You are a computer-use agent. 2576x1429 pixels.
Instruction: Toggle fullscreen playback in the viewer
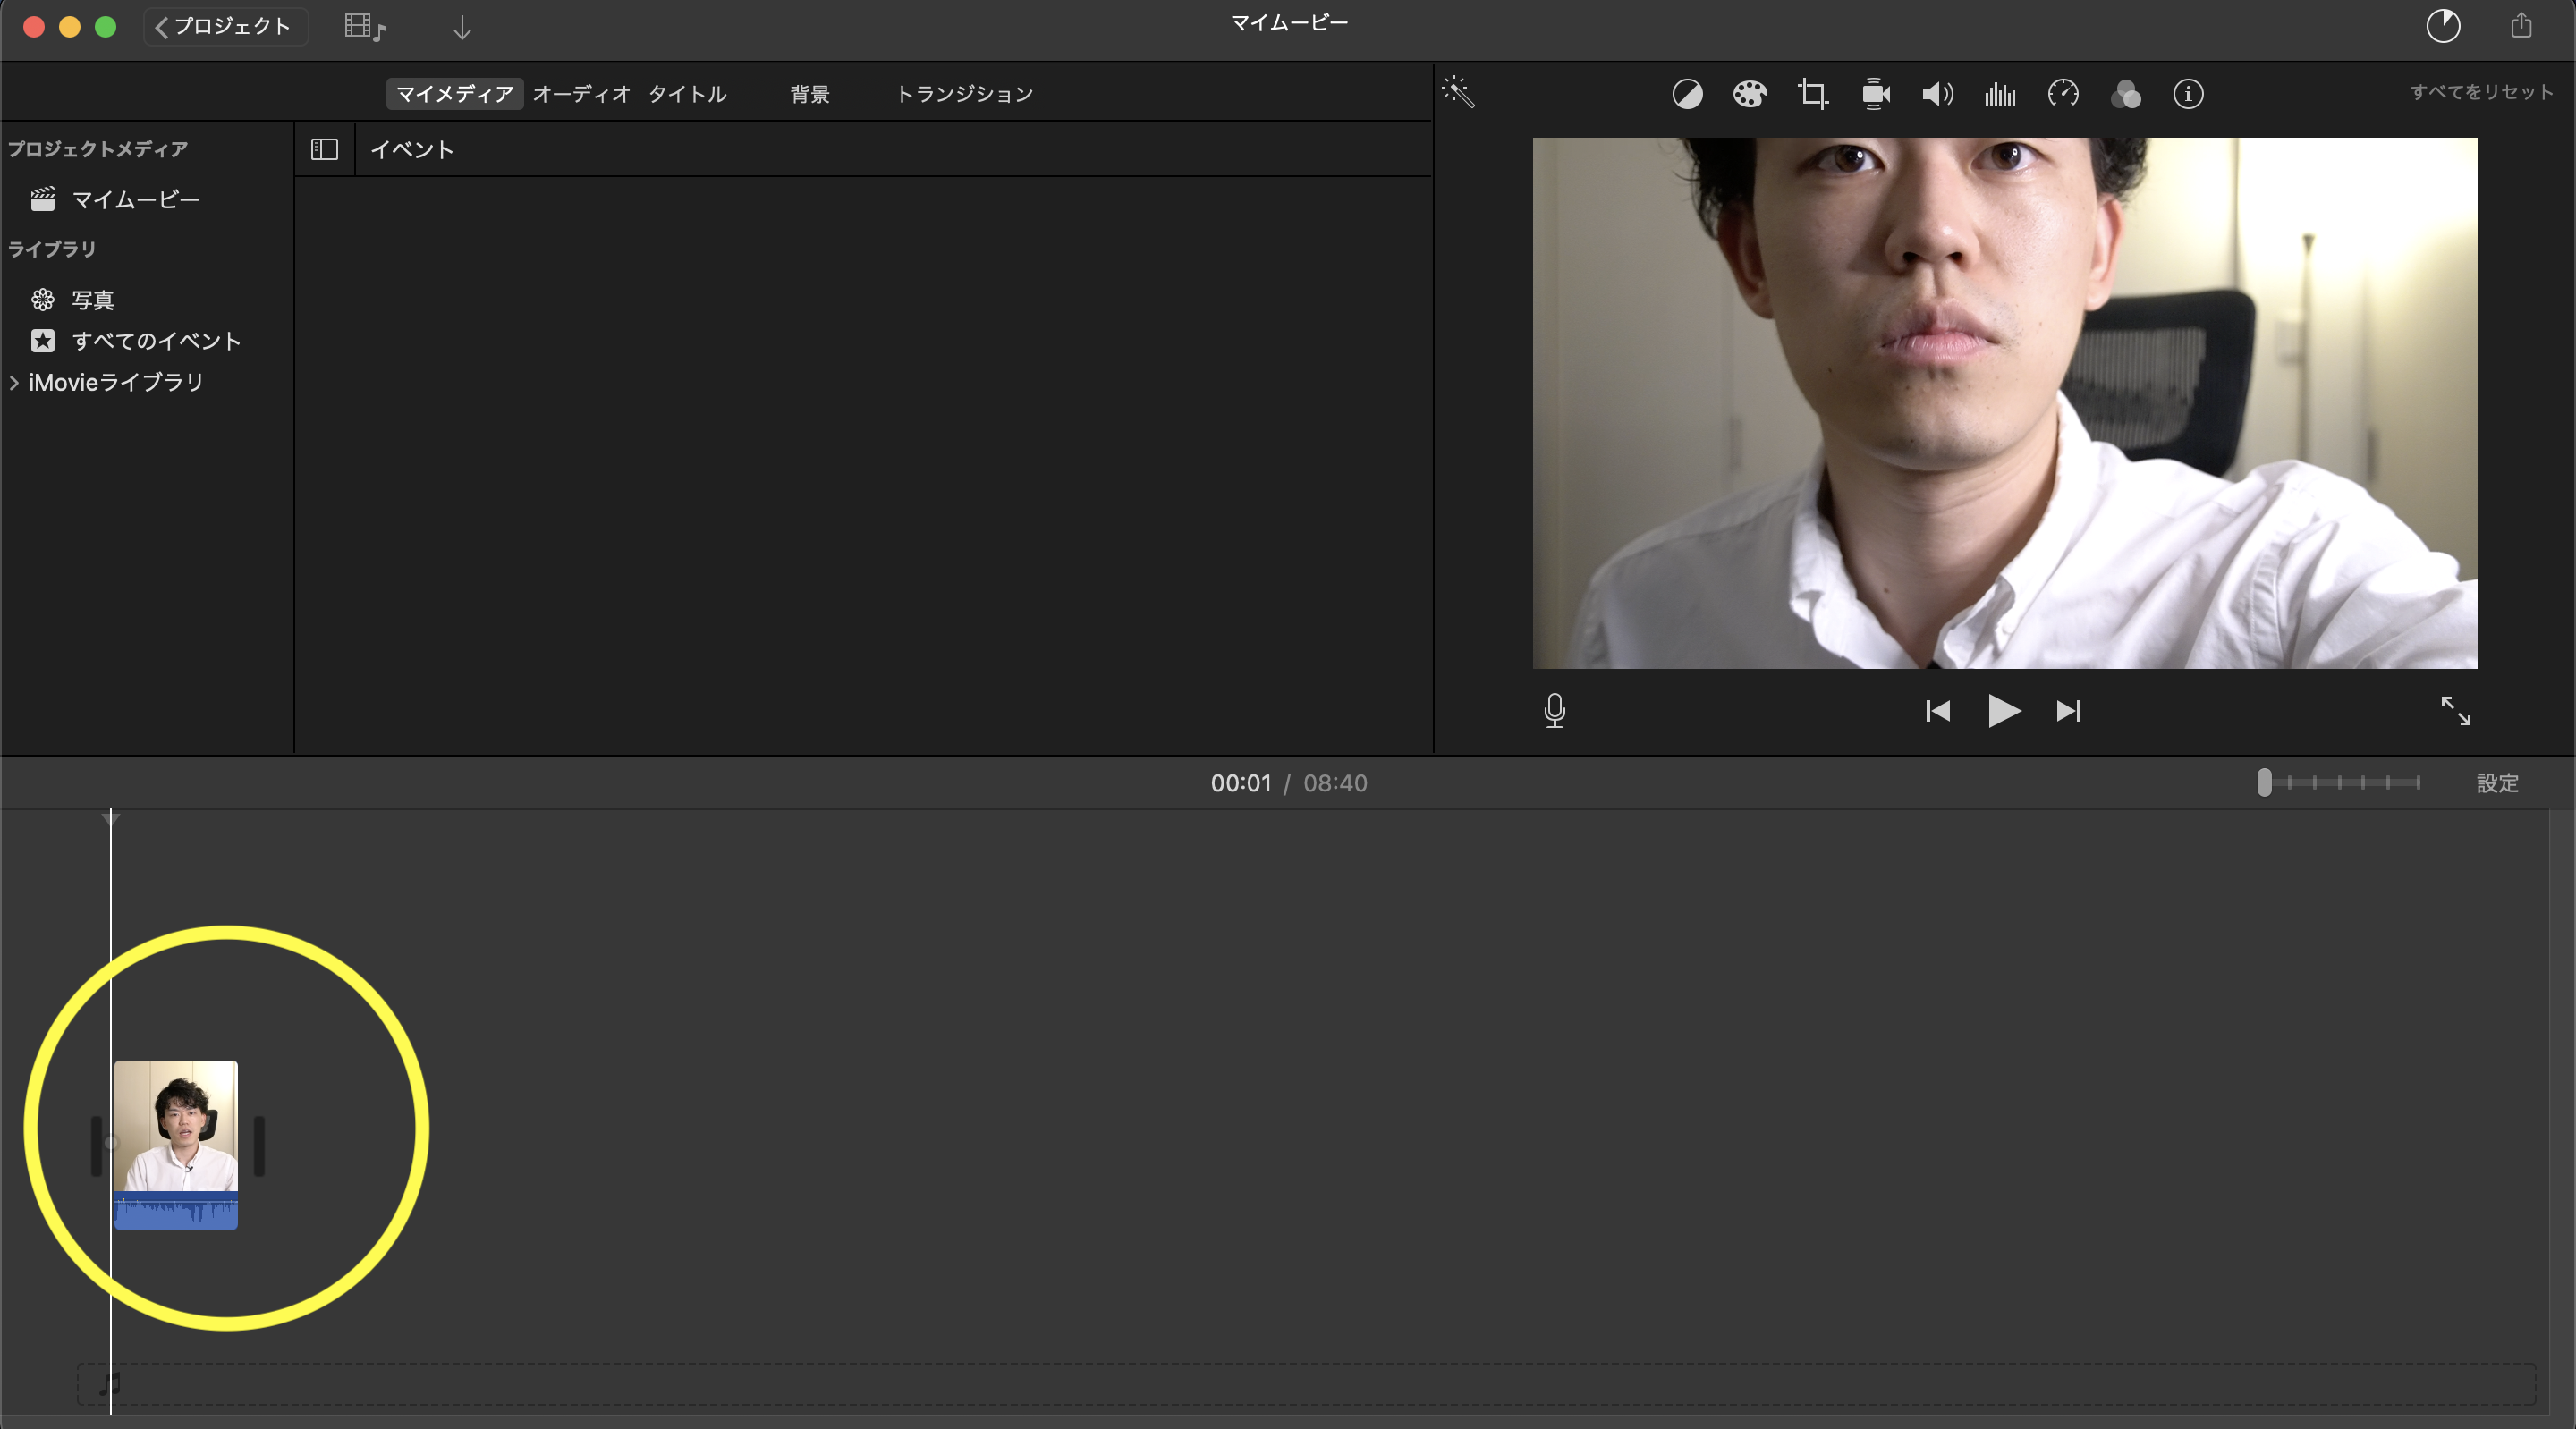2455,711
